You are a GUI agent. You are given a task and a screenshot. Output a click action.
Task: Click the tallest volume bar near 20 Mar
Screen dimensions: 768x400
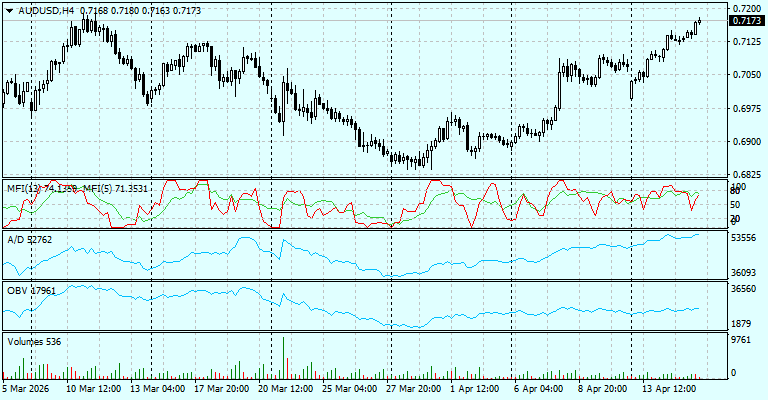283,357
